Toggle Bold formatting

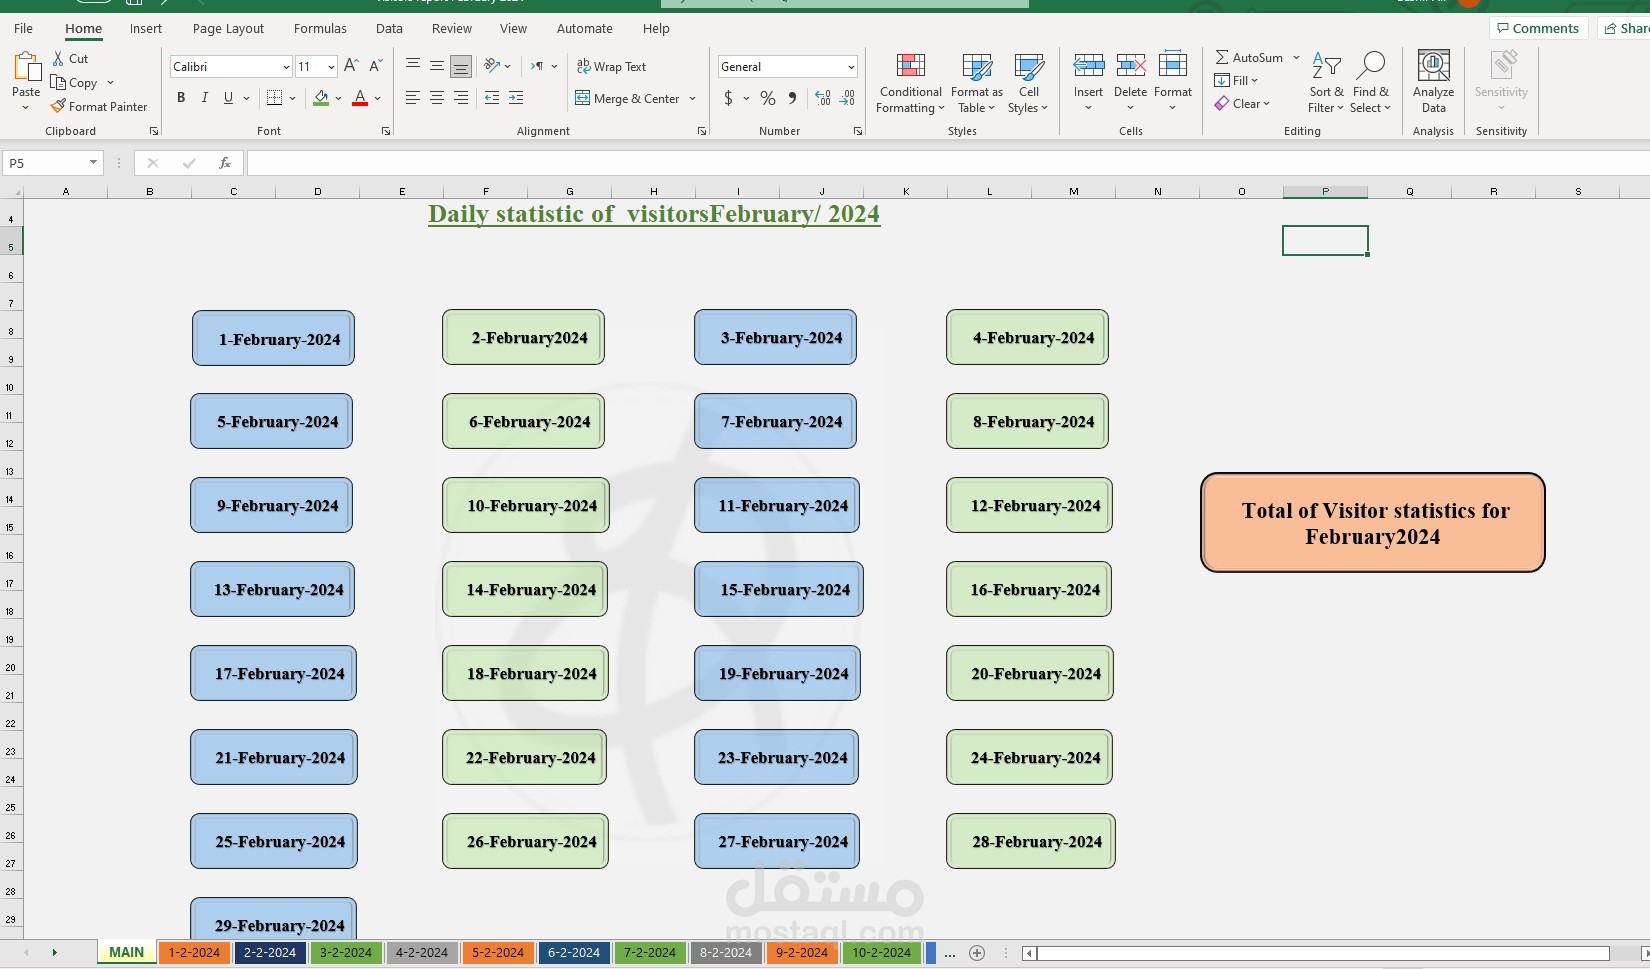coord(181,98)
